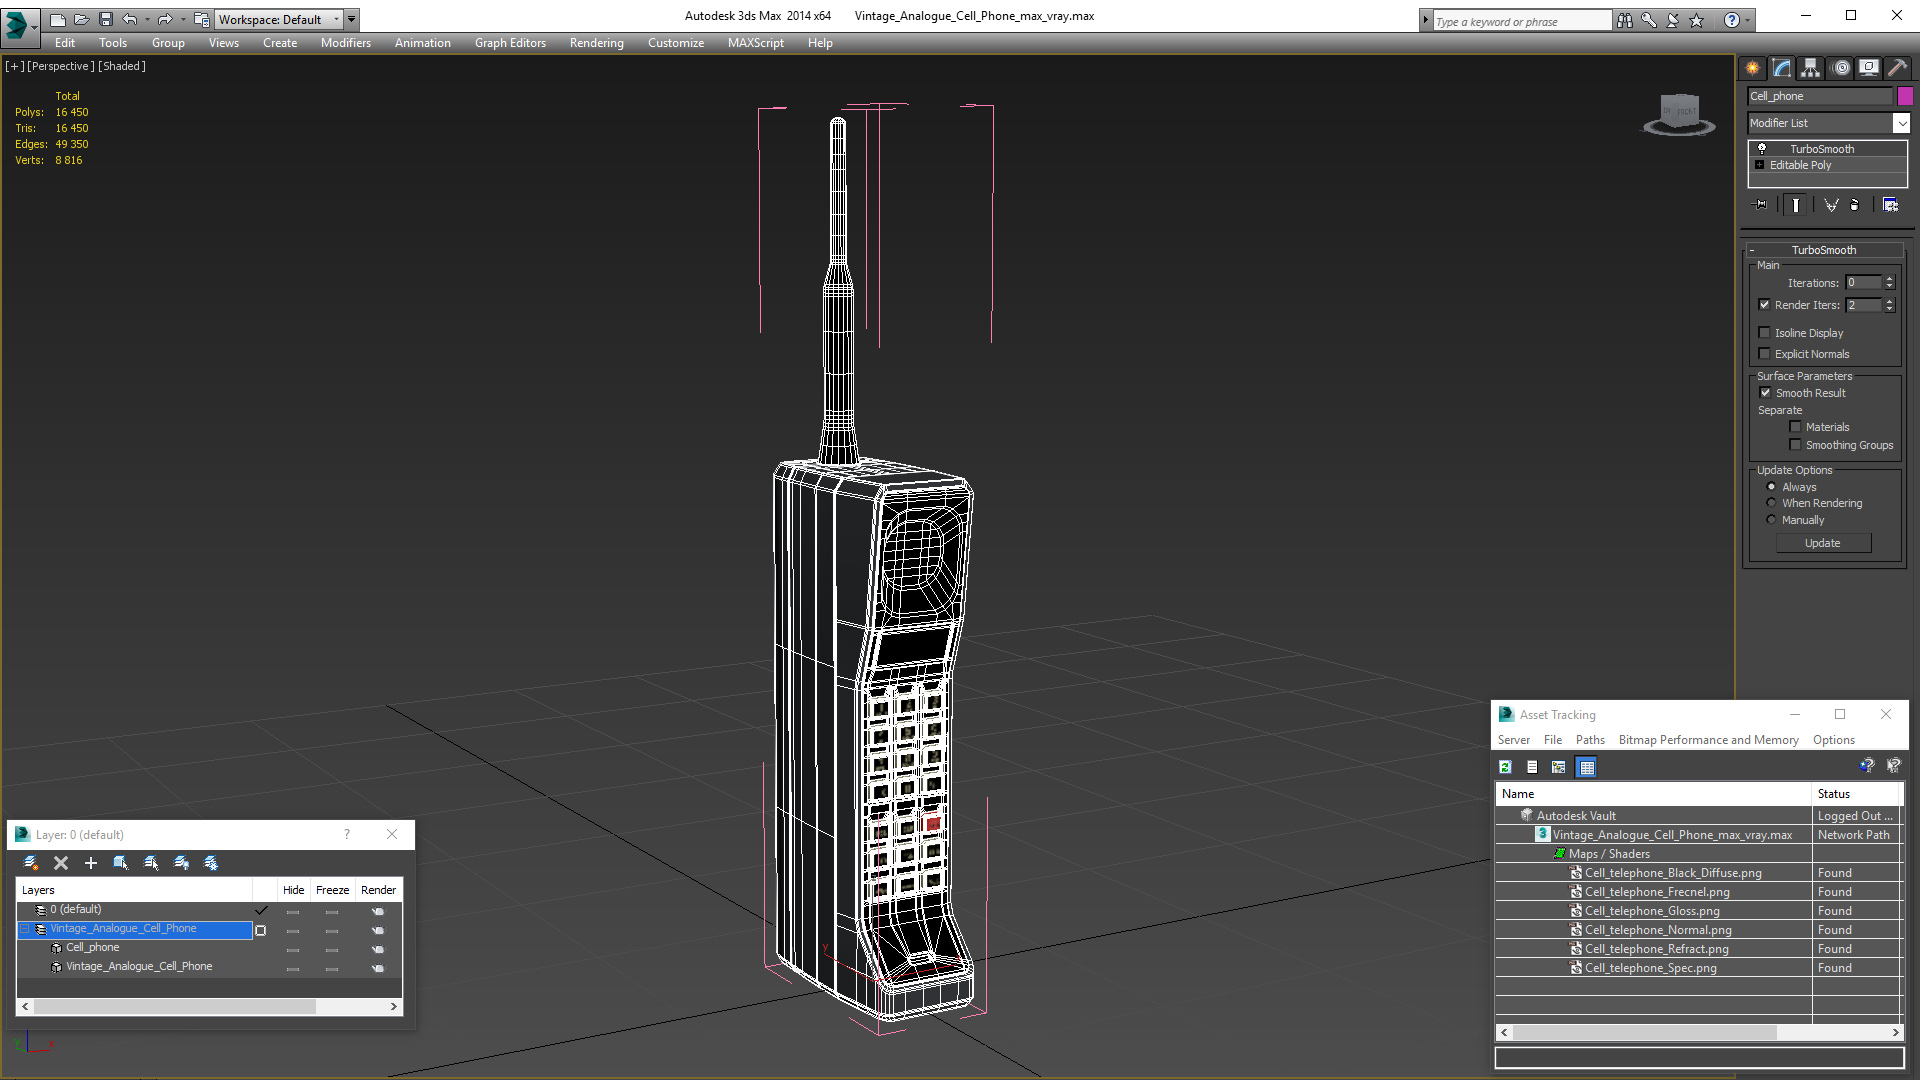Select the When Rendering radio button
The width and height of the screenshot is (1920, 1080).
(1772, 503)
